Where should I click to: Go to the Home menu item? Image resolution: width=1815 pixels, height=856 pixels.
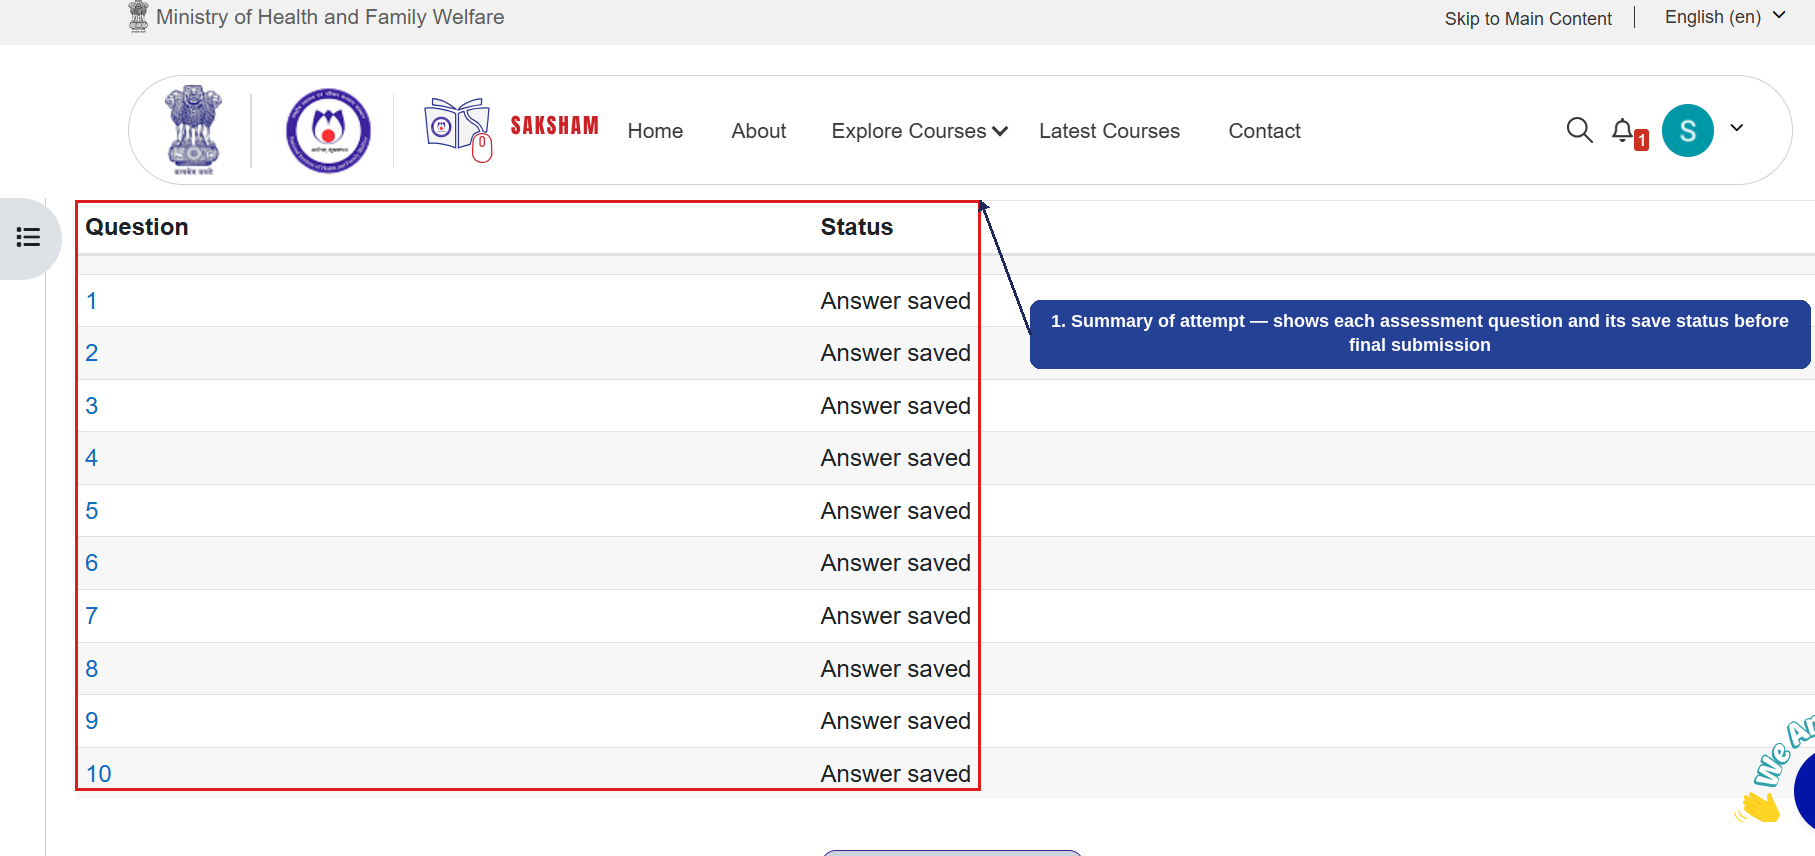pyautogui.click(x=655, y=131)
